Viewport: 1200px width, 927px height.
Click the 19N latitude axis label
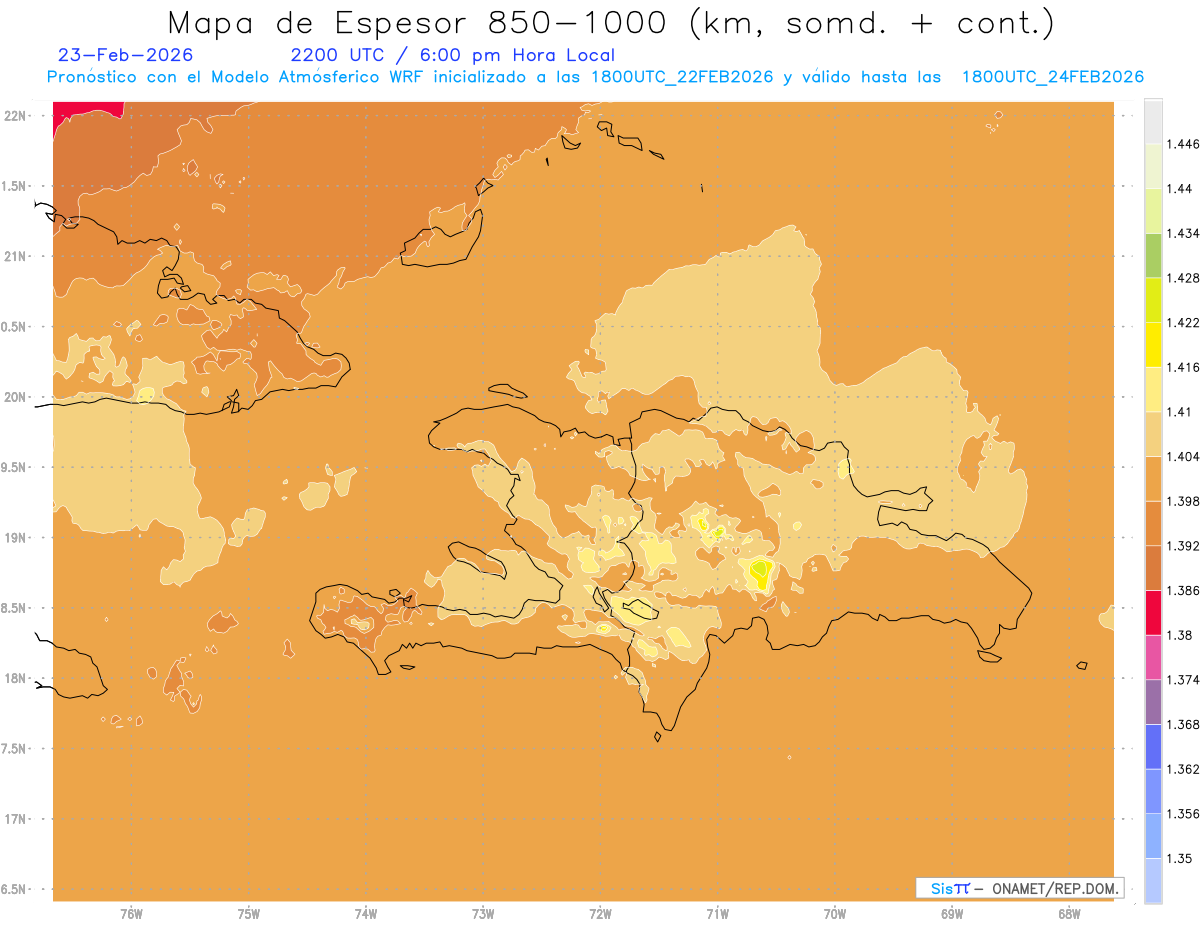click(17, 538)
